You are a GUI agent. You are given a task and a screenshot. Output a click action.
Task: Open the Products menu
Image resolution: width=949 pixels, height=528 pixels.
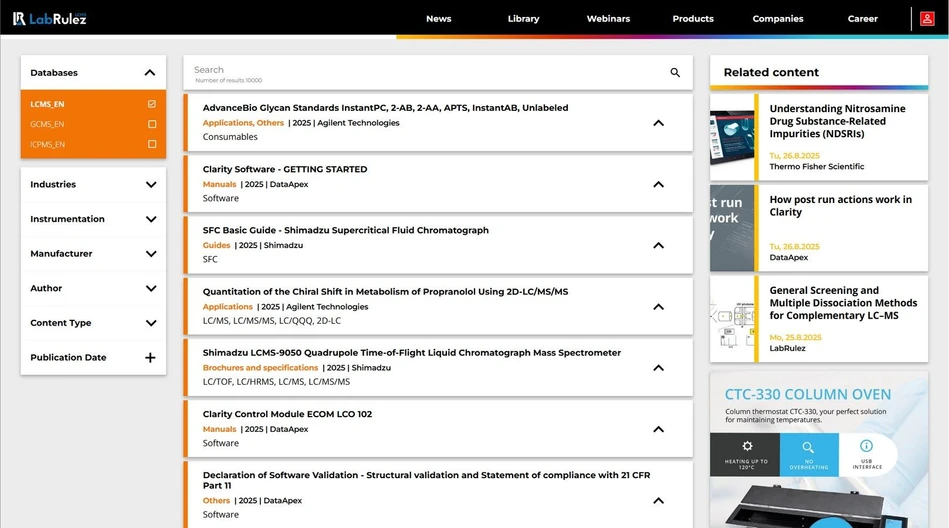point(693,19)
